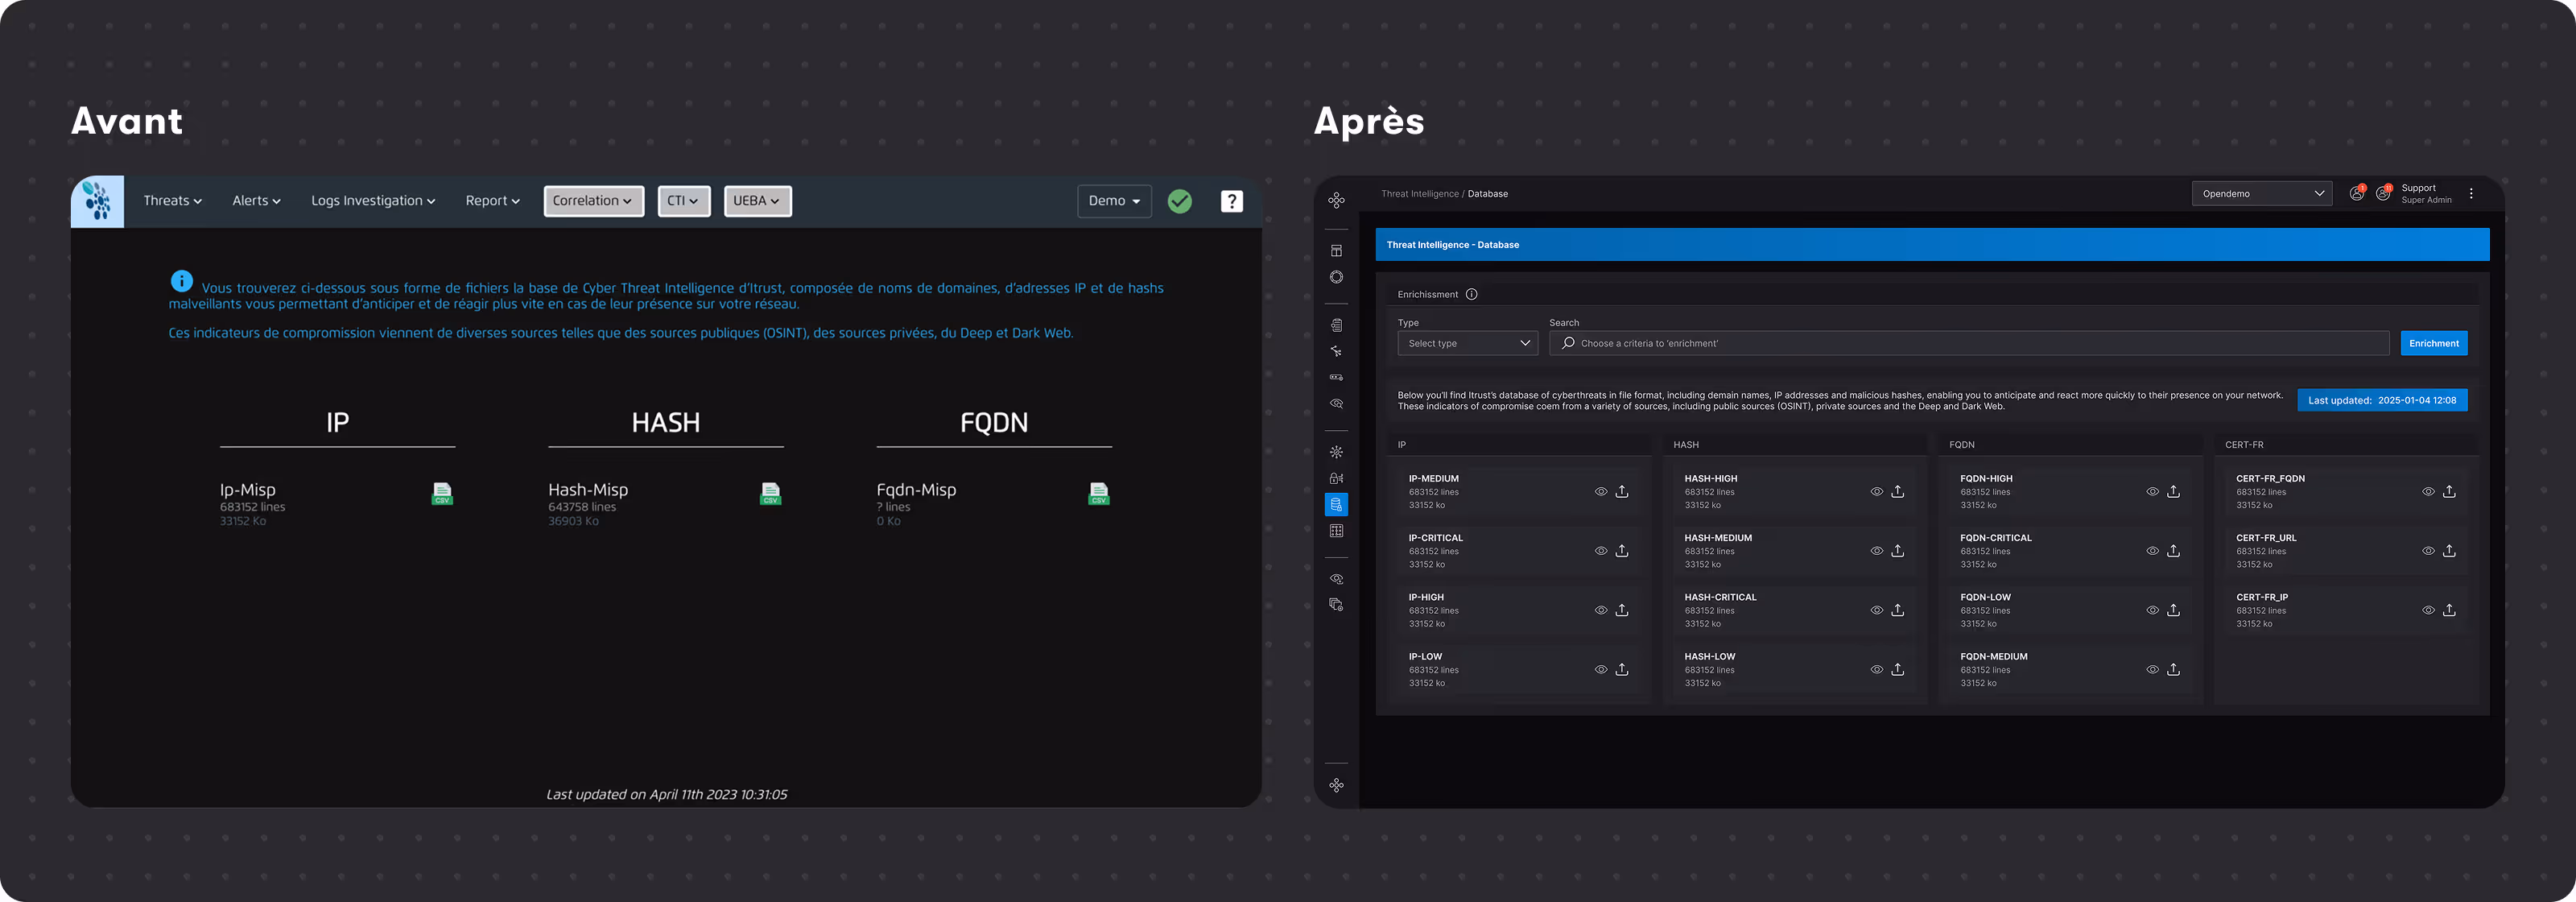Open the first notification bell with badge
Viewport: 2576px width, 902px height.
2357,193
